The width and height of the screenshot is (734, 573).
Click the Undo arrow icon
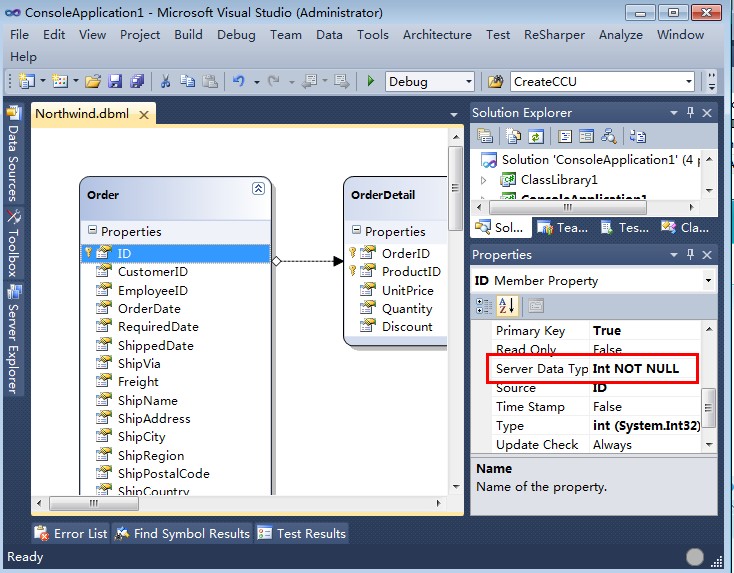[239, 81]
